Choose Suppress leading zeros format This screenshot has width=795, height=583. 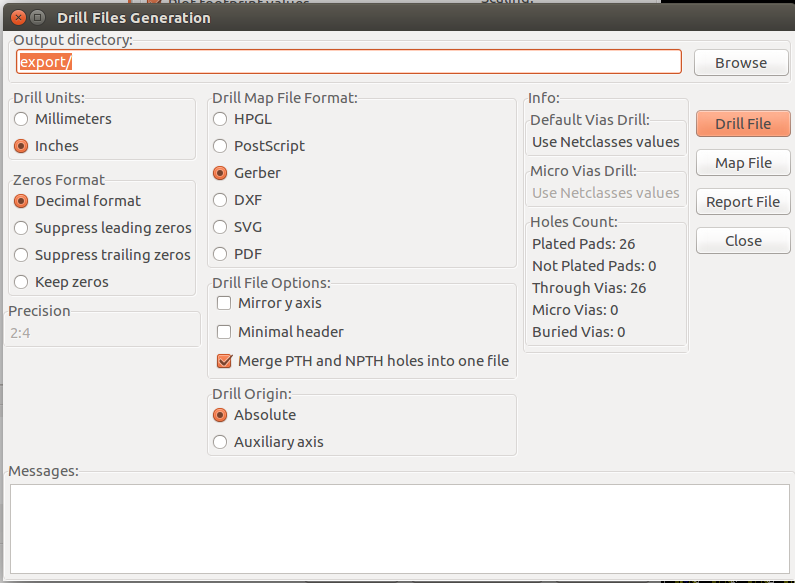21,228
